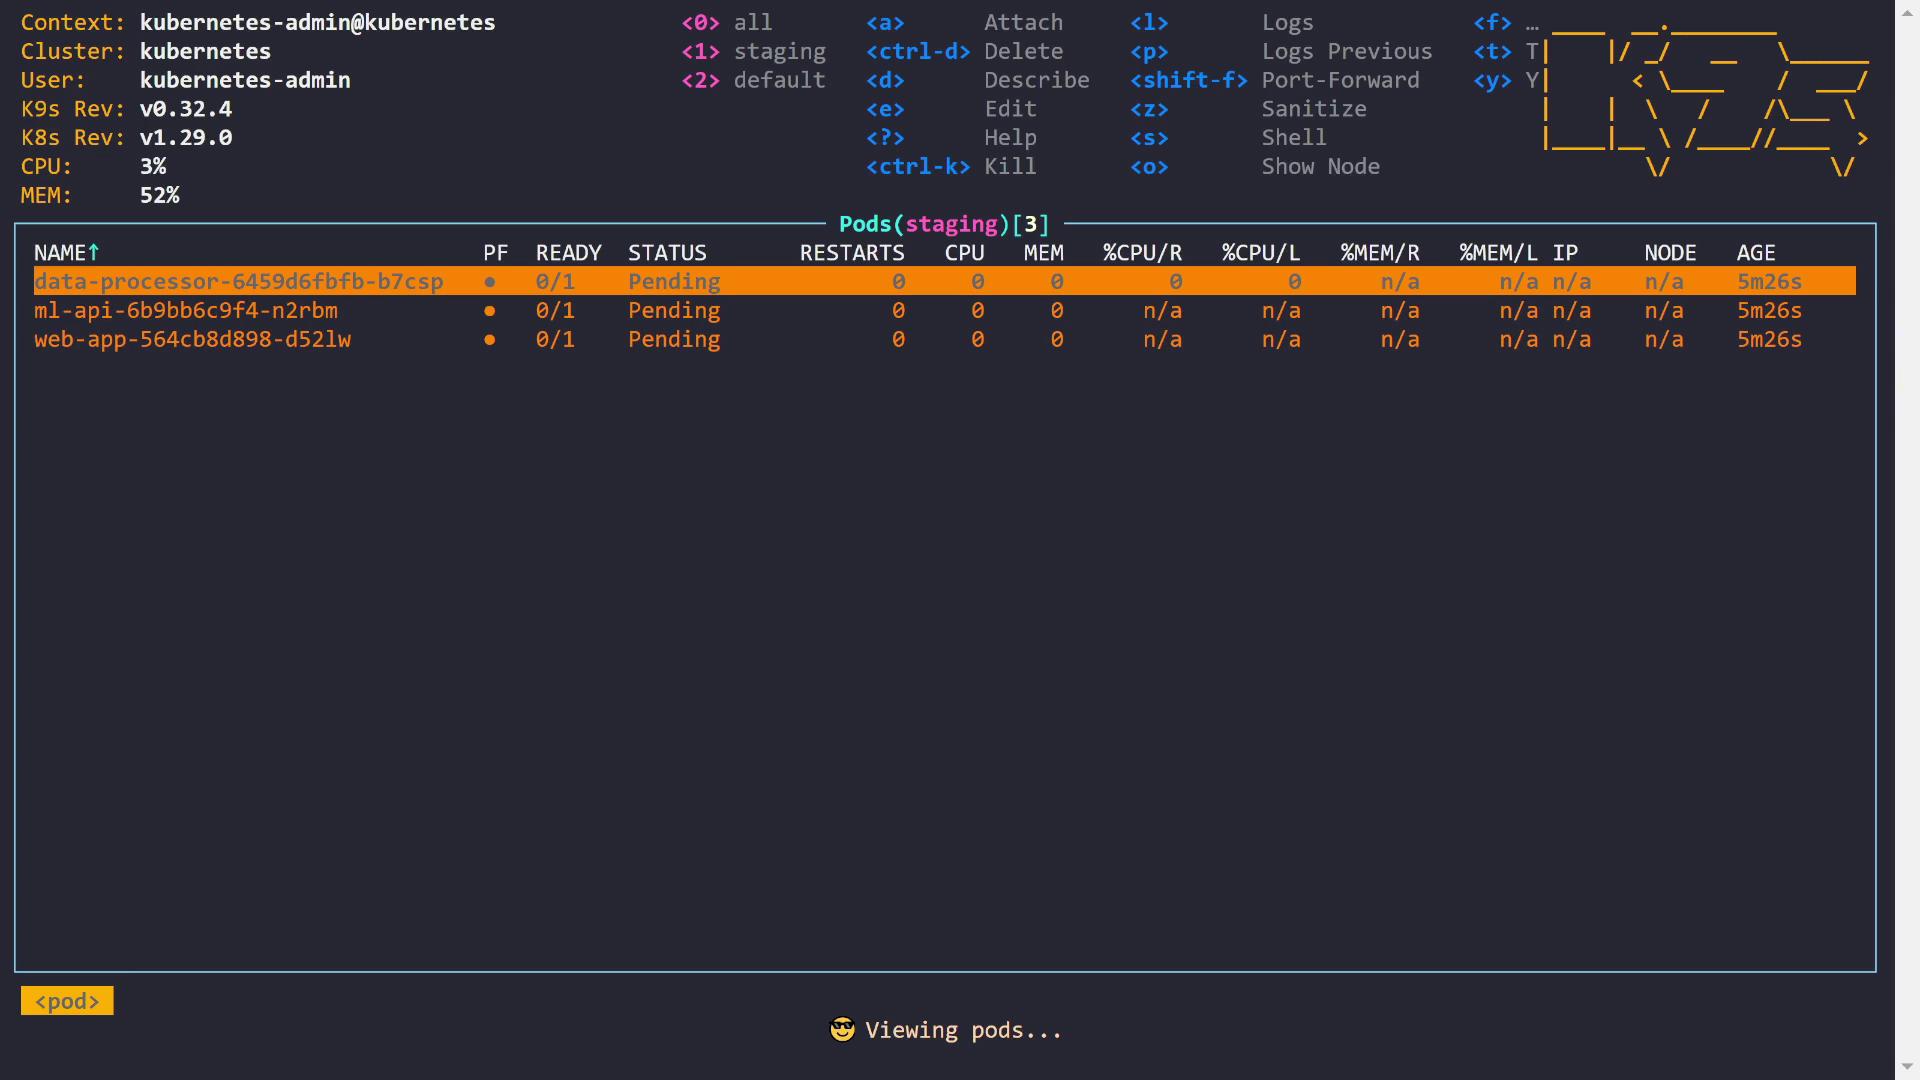Click the Describe command hint
The image size is (1920, 1080).
click(1037, 80)
